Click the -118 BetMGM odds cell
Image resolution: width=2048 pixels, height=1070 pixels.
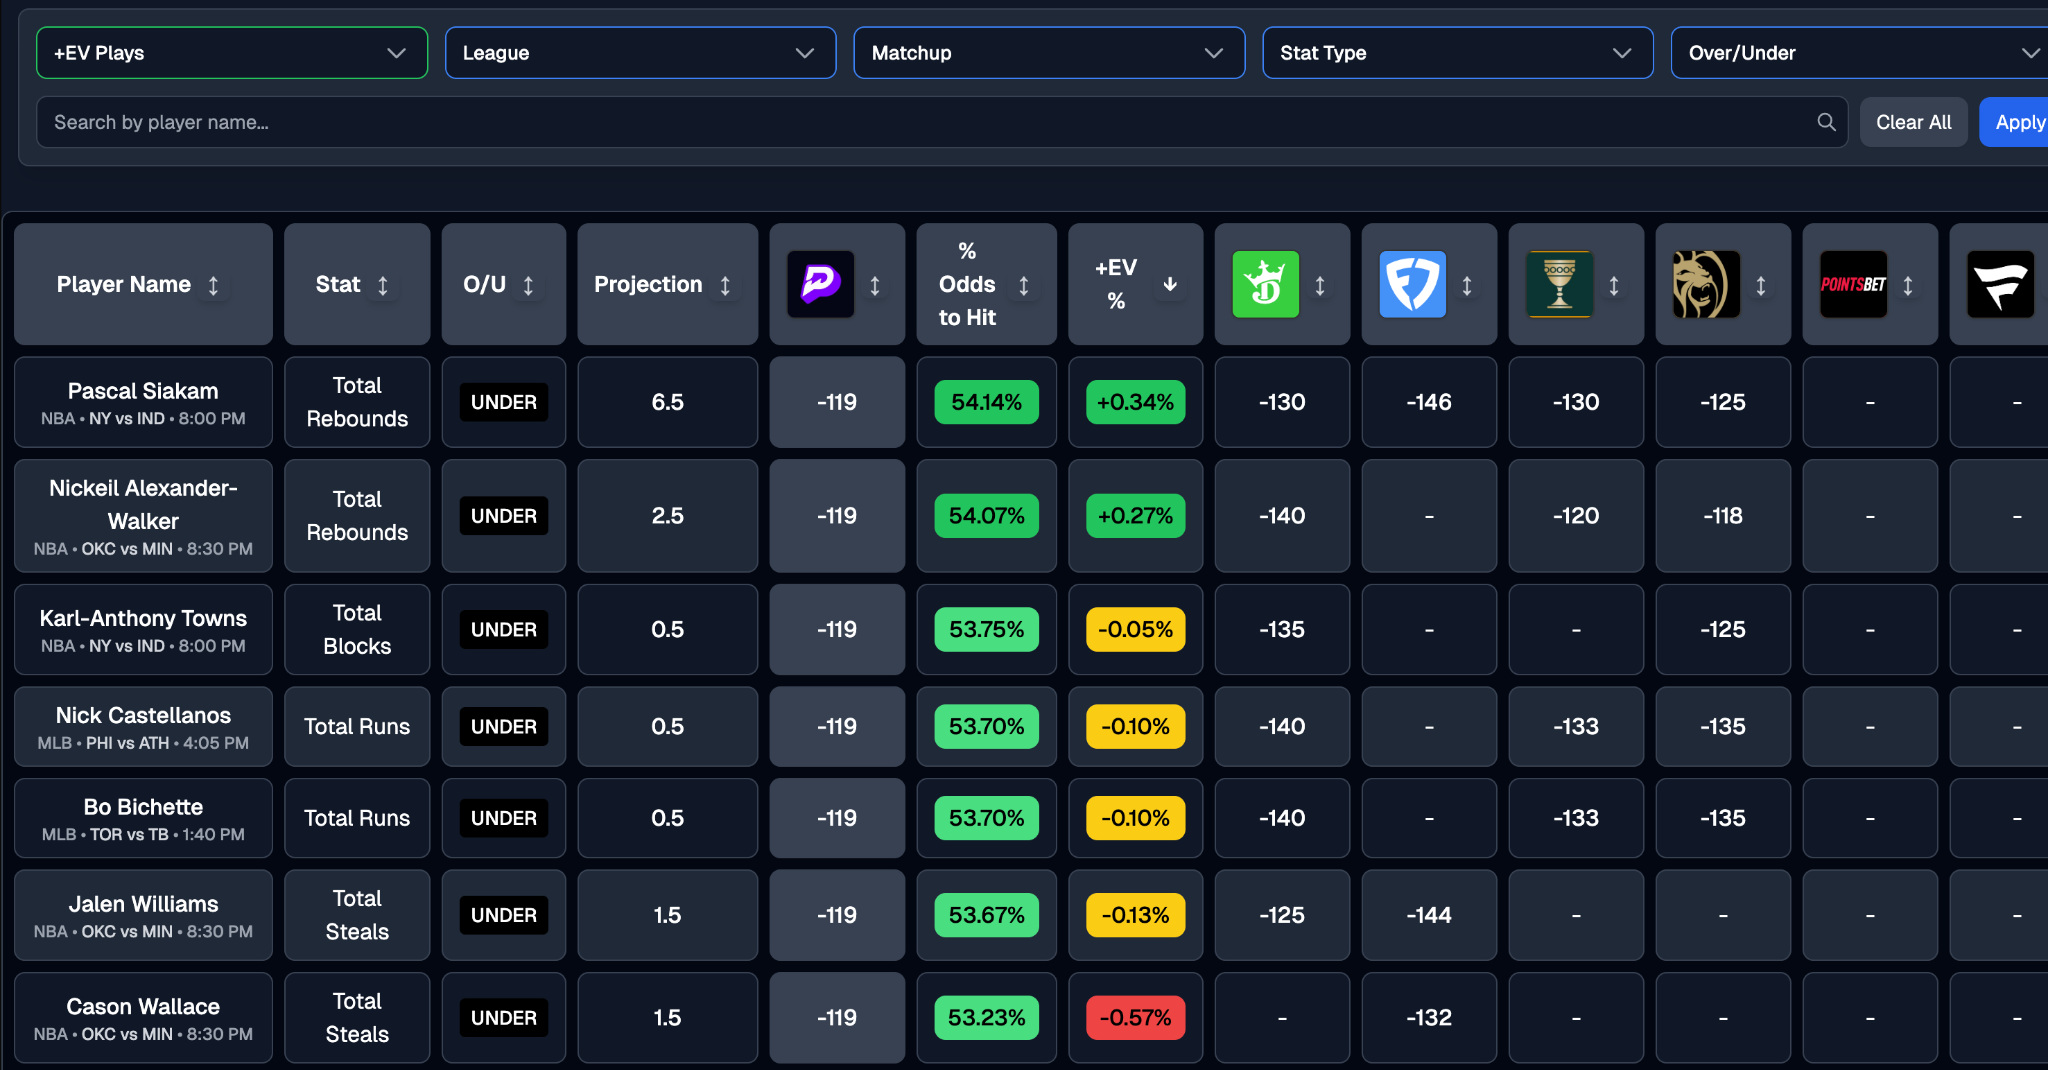pos(1723,516)
